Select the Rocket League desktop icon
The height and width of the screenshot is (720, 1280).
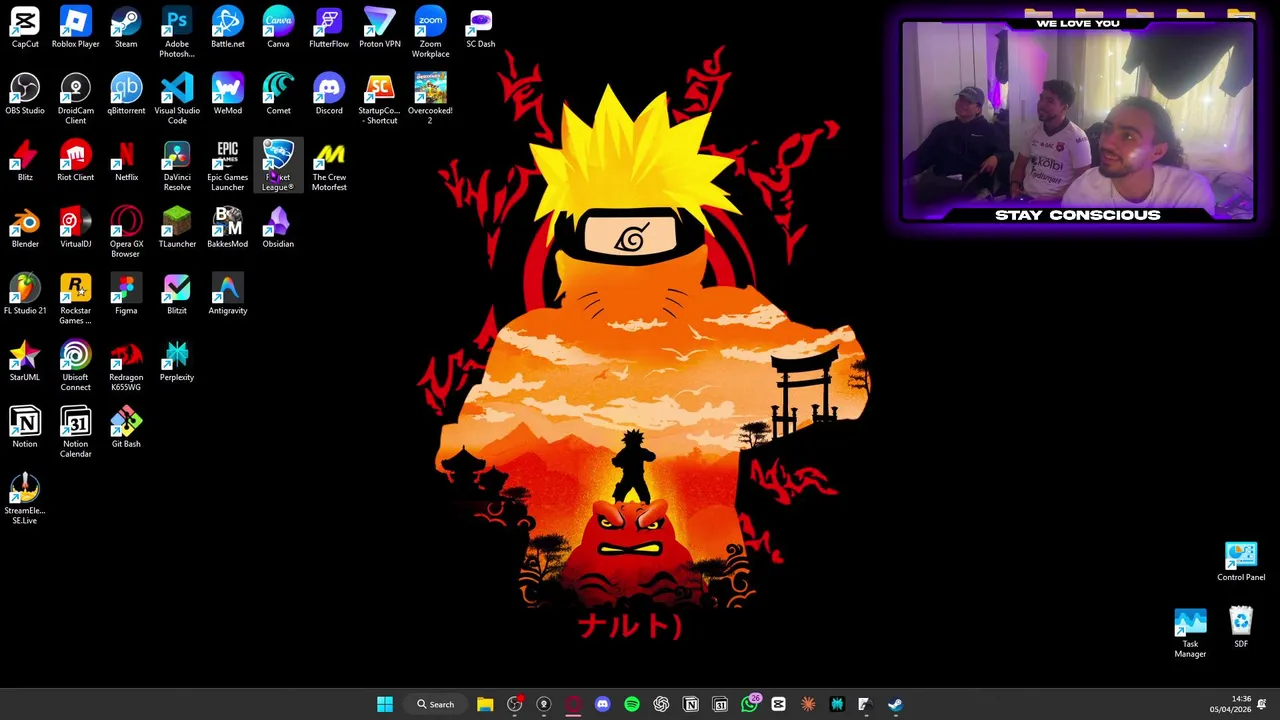pyautogui.click(x=278, y=166)
